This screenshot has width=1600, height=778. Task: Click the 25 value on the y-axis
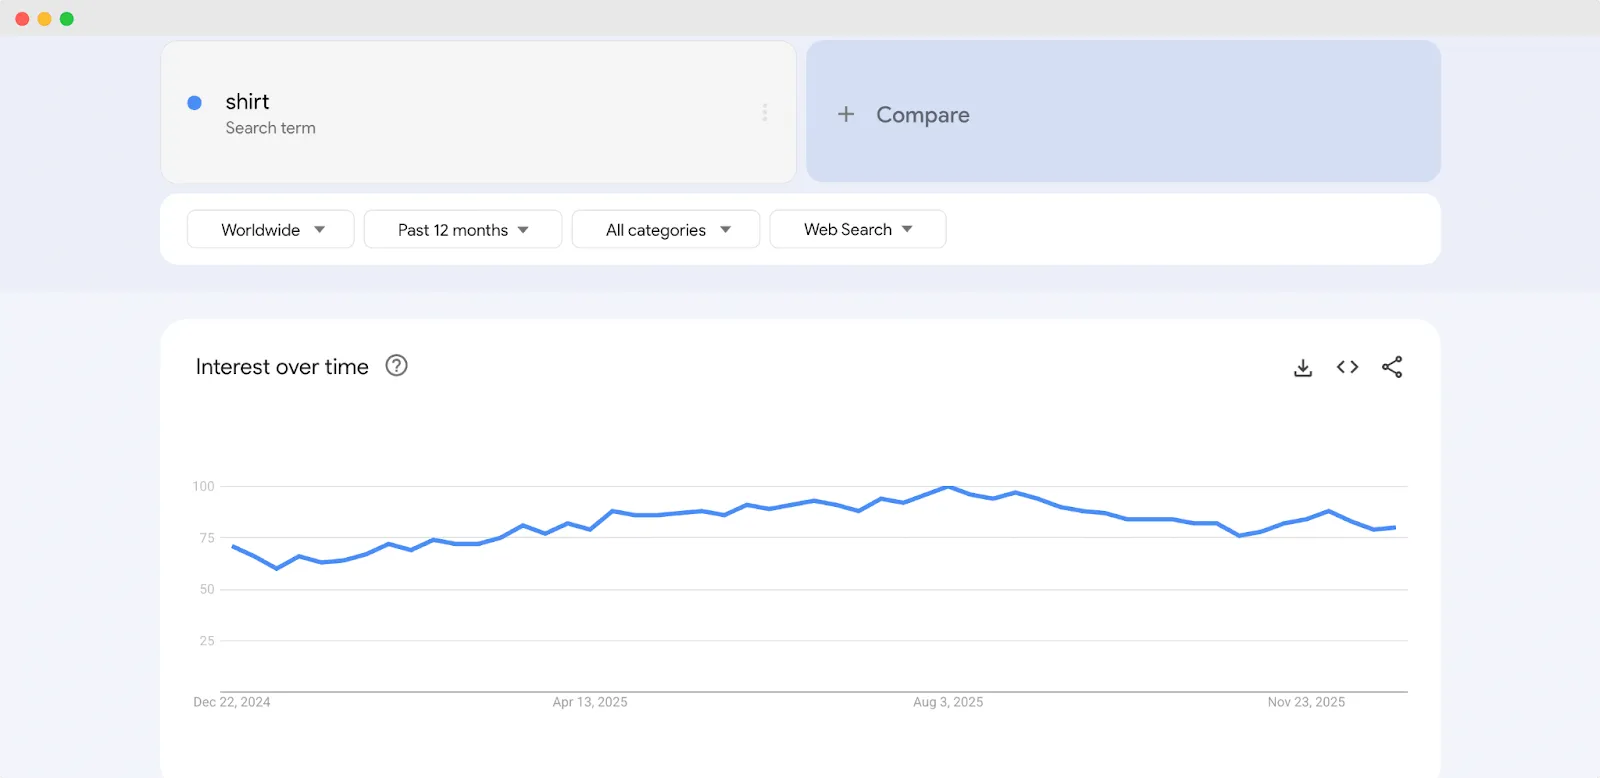click(207, 640)
